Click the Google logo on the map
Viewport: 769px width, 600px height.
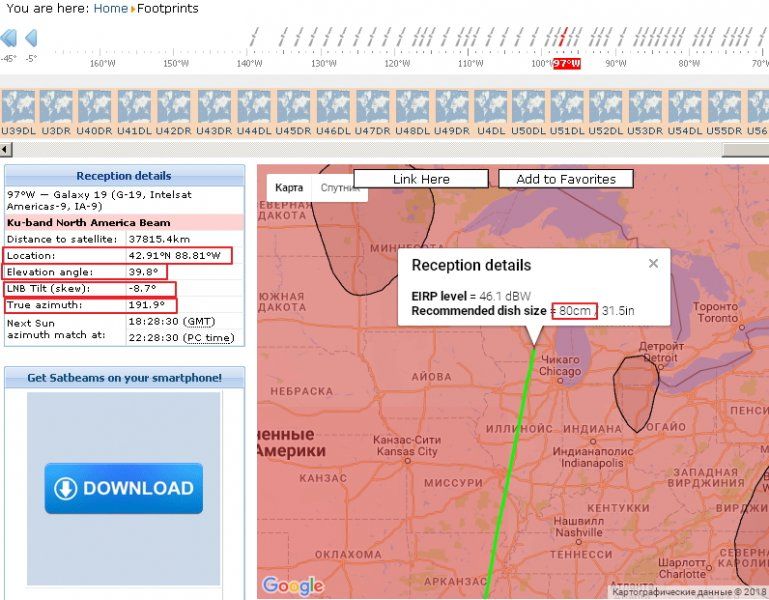(x=293, y=585)
